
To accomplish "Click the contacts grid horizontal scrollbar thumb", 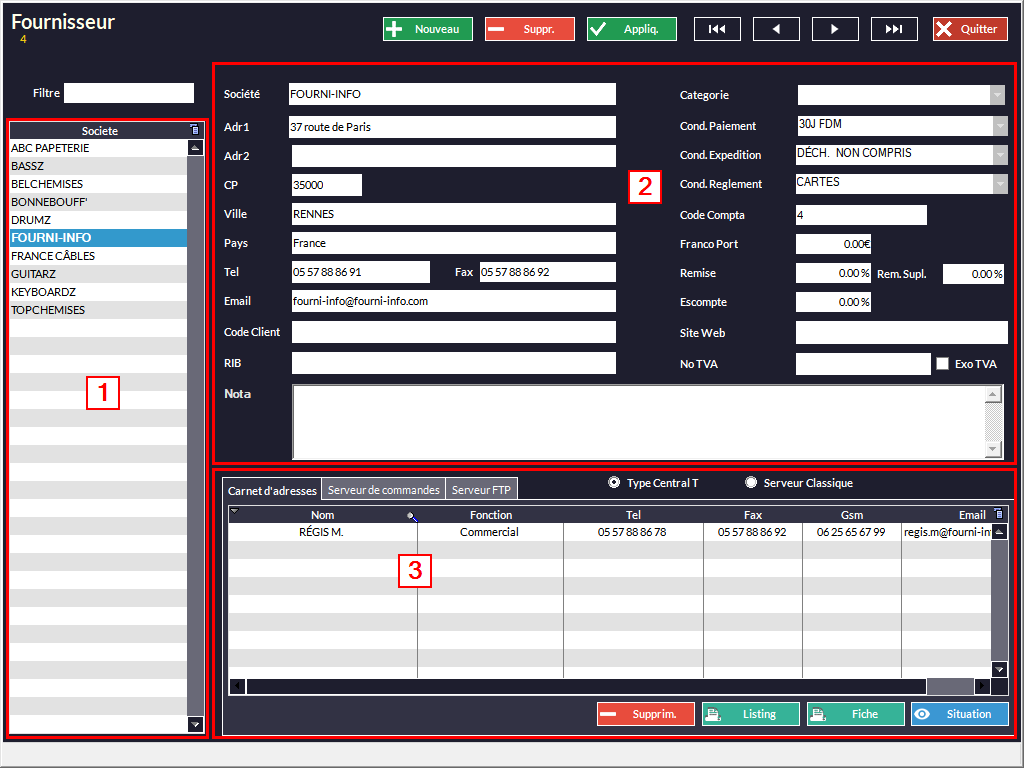I will coord(949,686).
